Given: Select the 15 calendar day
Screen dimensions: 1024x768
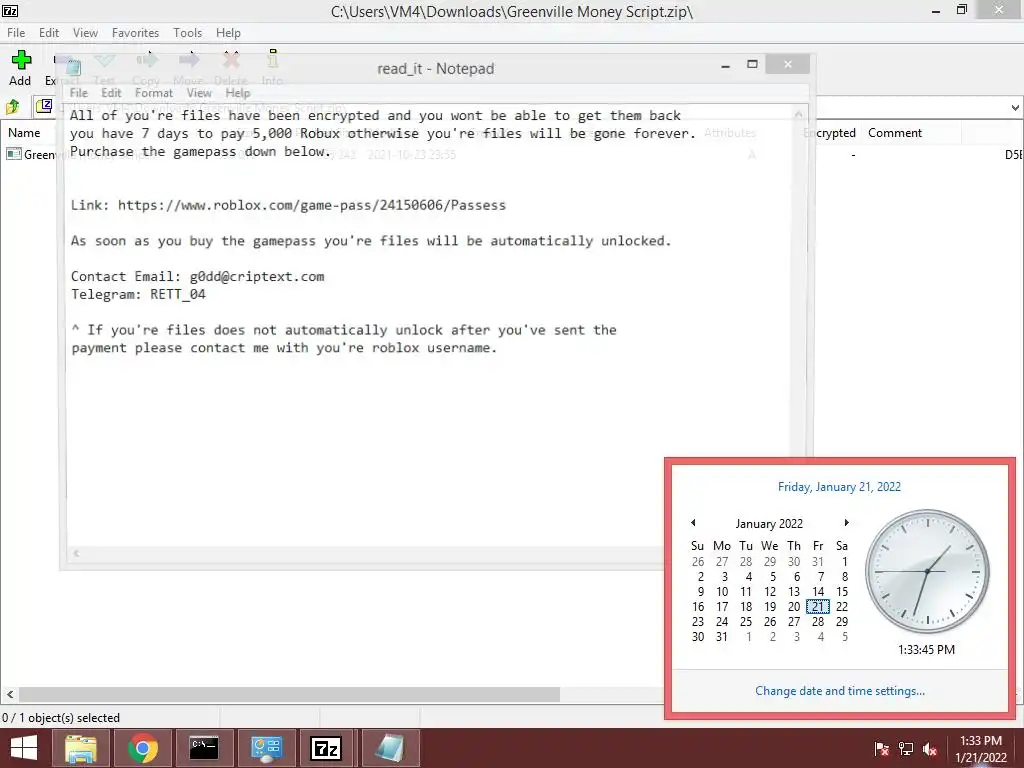Looking at the screenshot, I should click(x=842, y=592).
